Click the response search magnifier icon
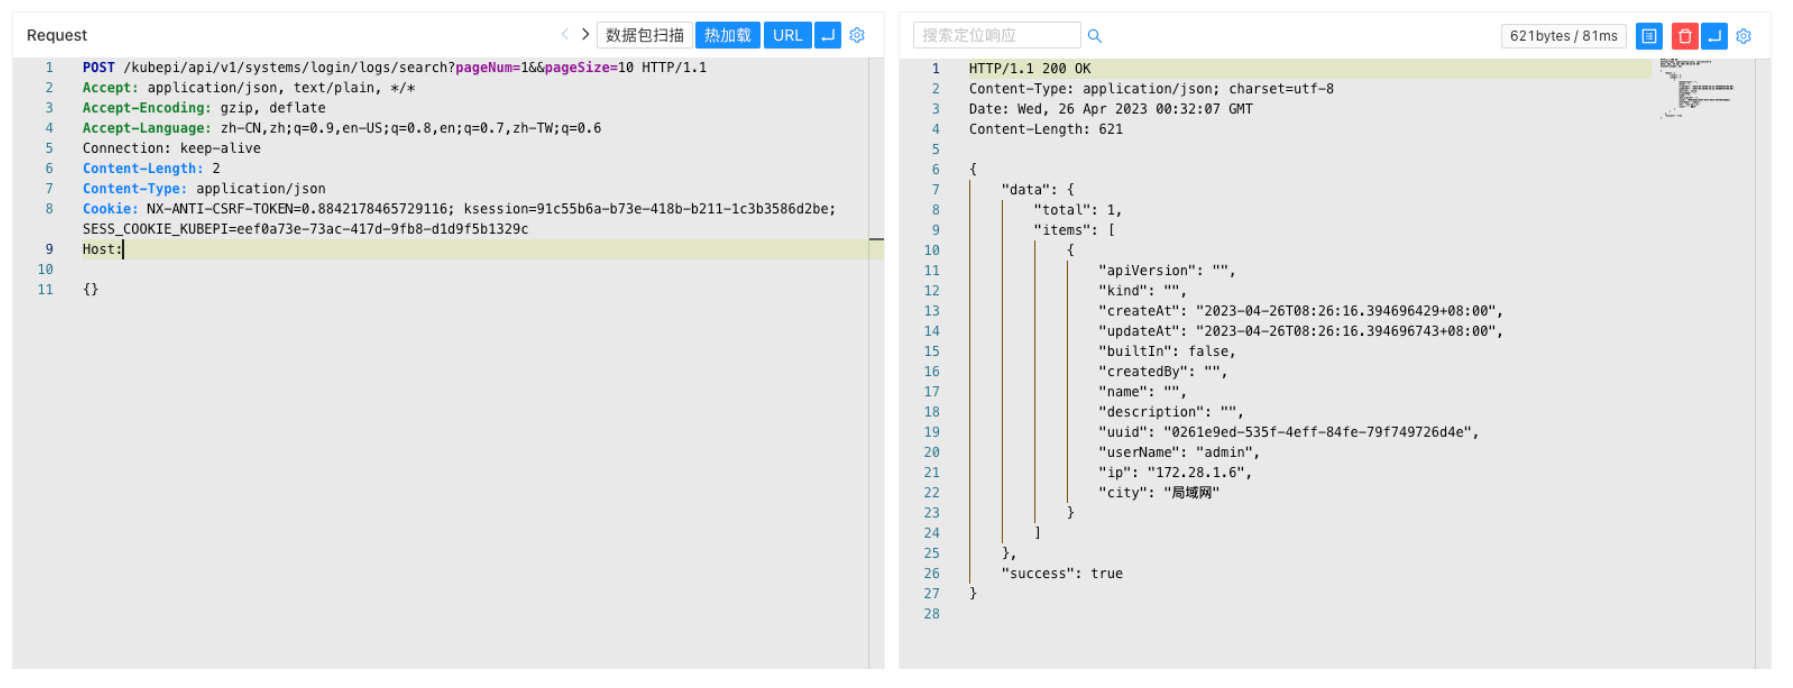 point(1094,36)
